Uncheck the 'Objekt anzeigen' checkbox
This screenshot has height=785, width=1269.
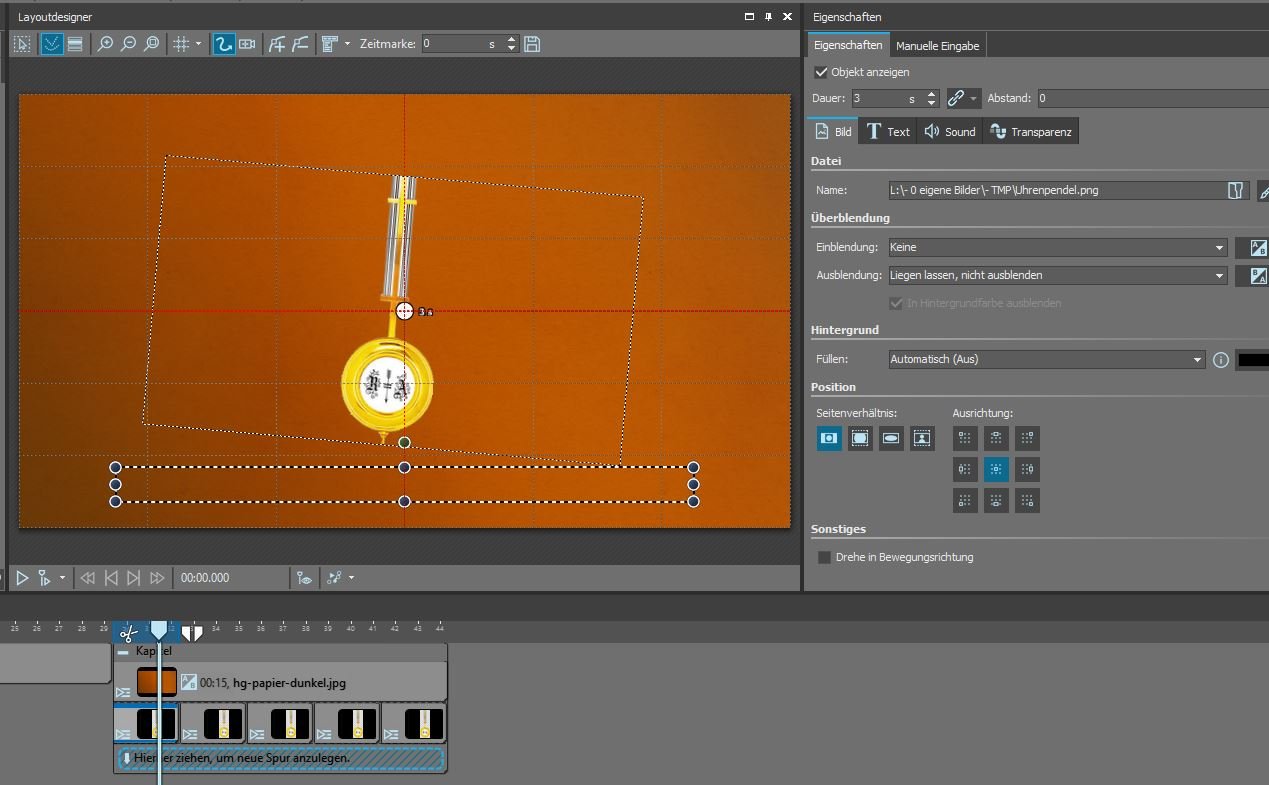point(821,72)
